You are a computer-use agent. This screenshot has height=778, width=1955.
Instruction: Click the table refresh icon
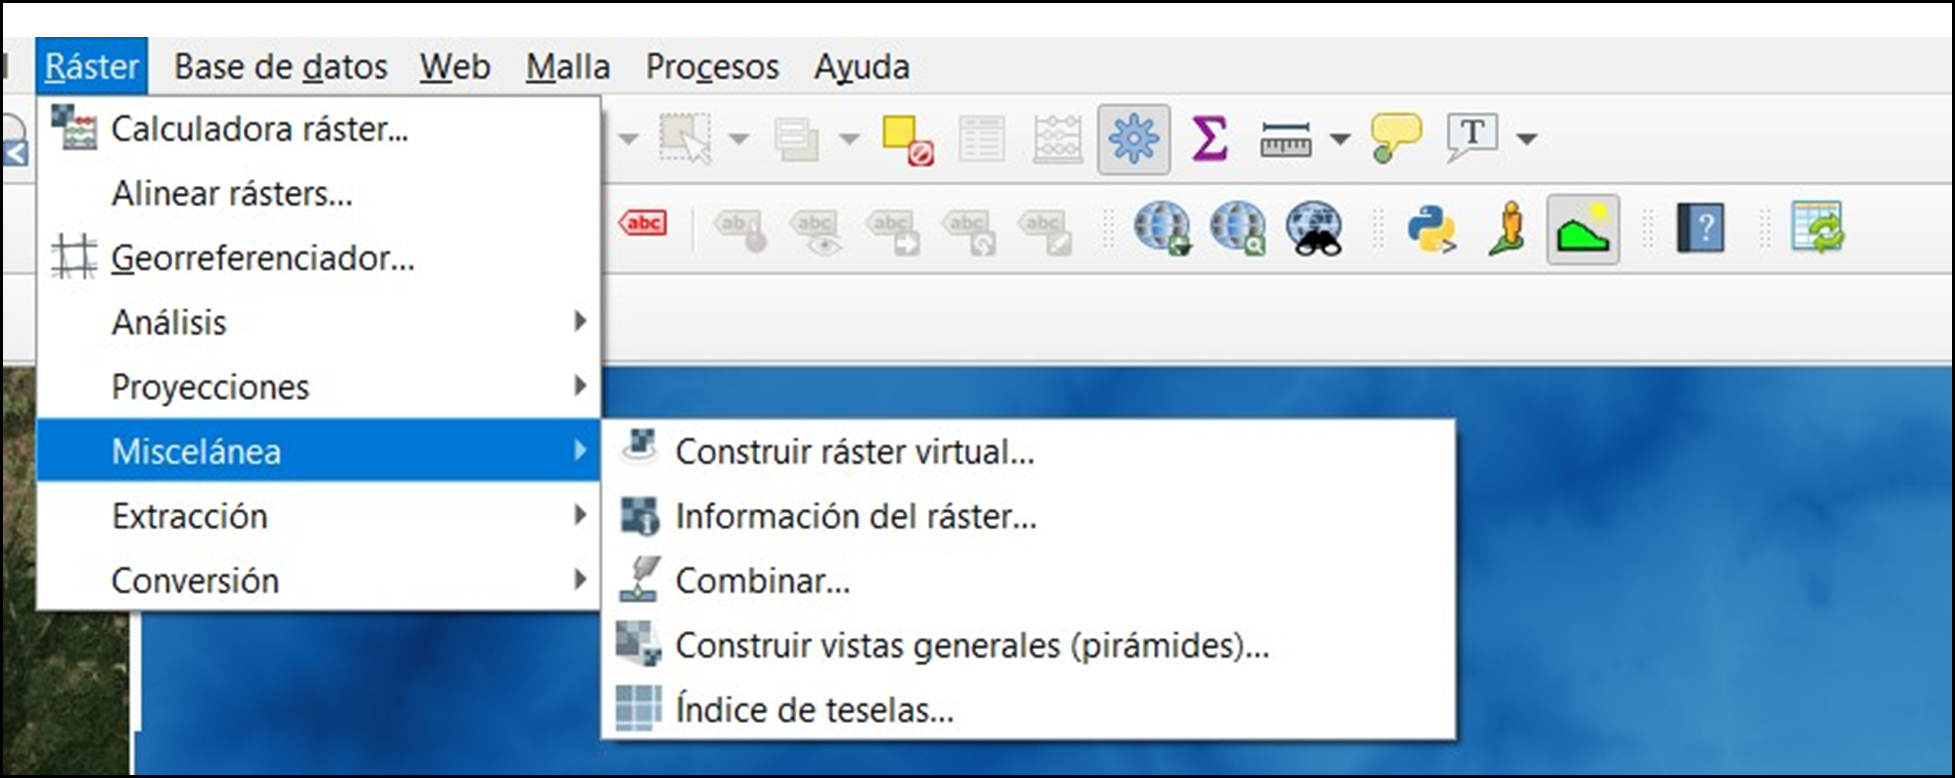click(x=1816, y=229)
